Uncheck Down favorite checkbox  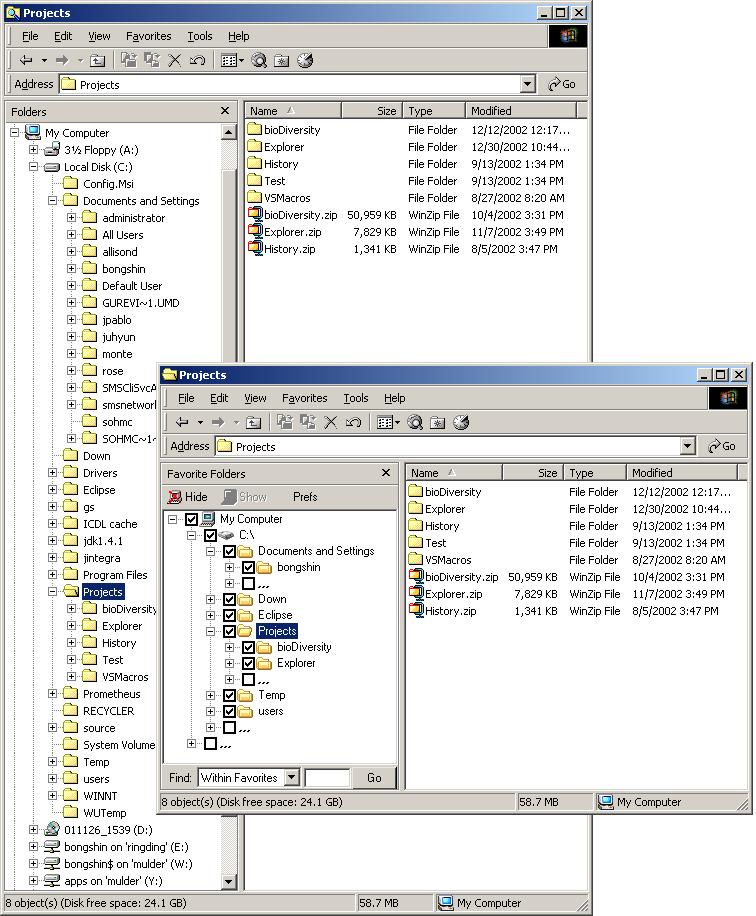[230, 599]
